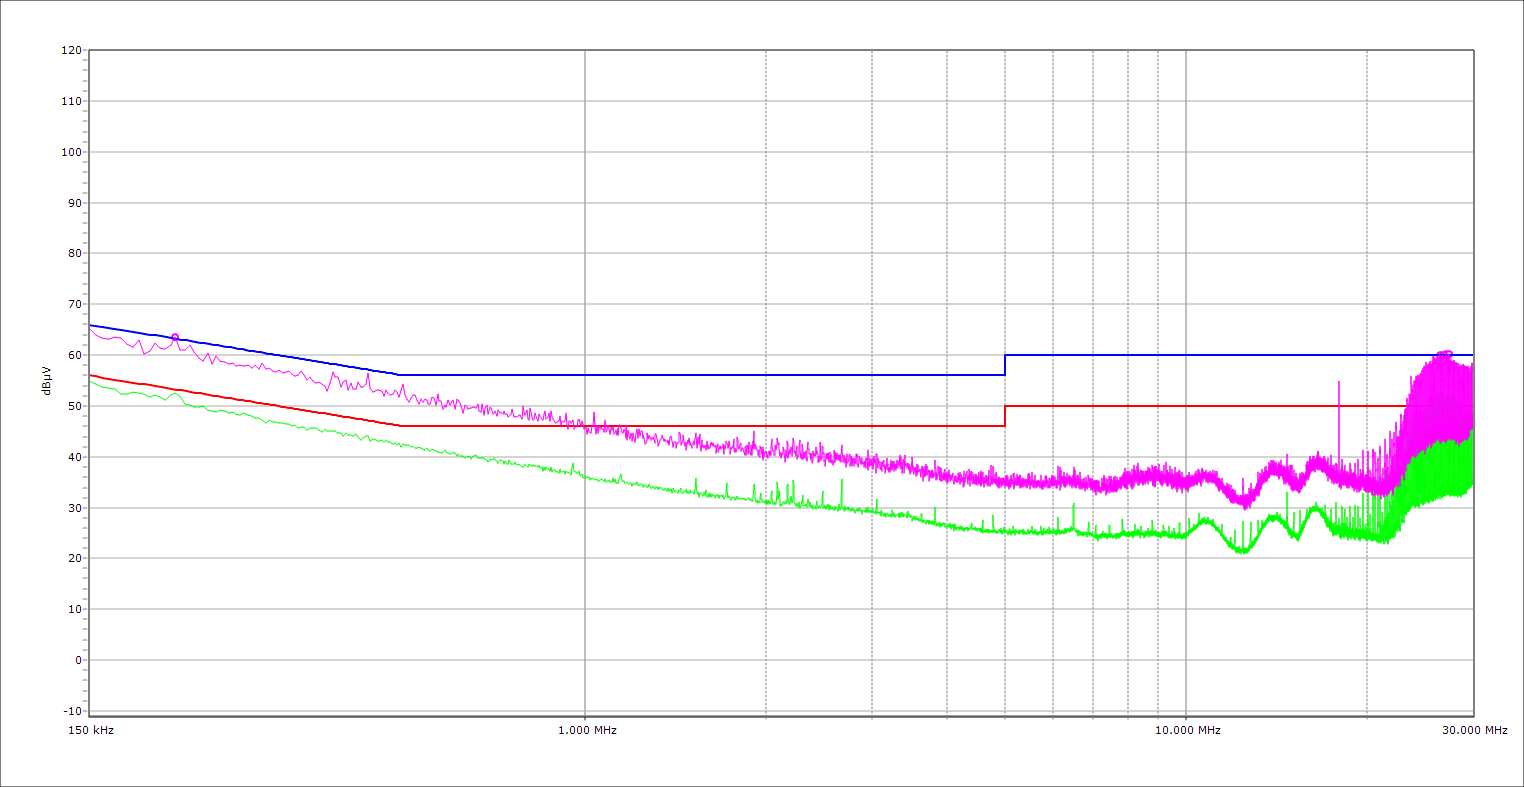The height and width of the screenshot is (787, 1524).
Task: Click the red limit line's left starting point
Action: coord(90,375)
